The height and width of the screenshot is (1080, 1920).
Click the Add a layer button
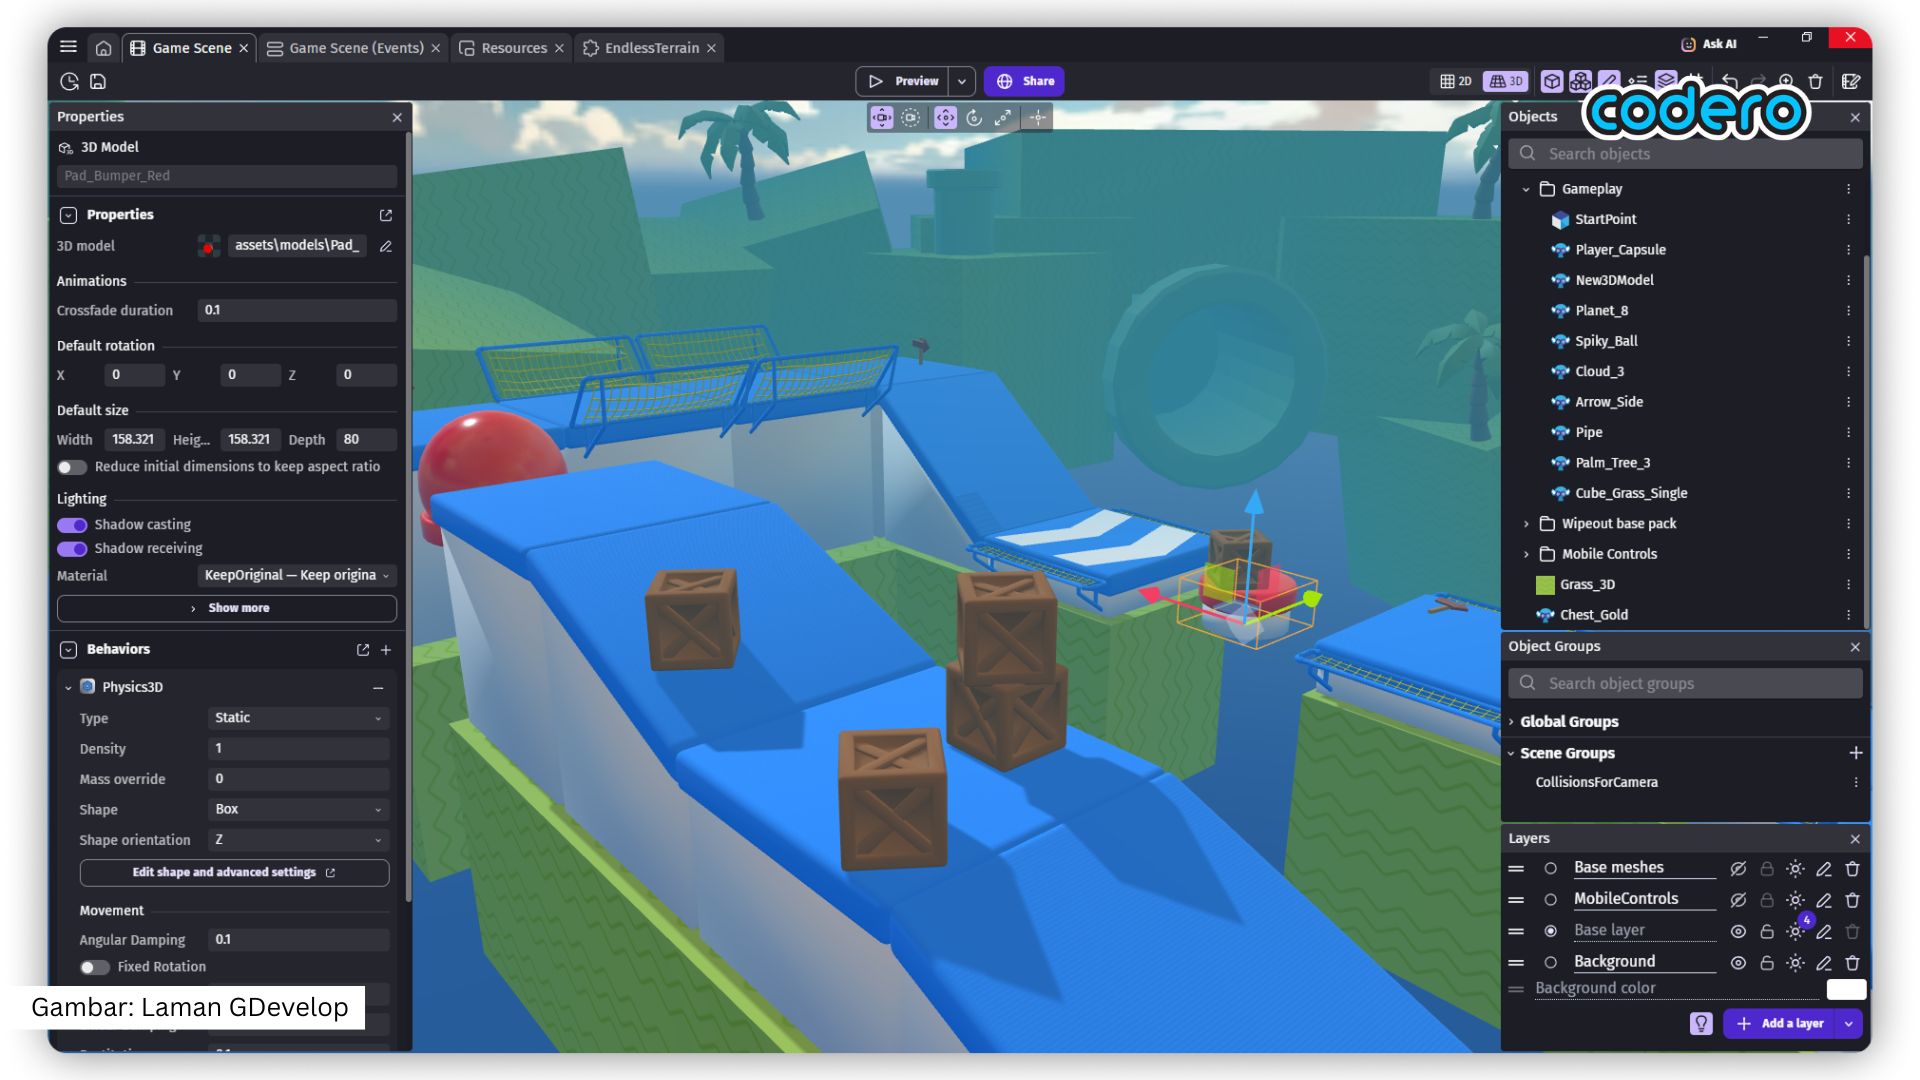click(1780, 1023)
